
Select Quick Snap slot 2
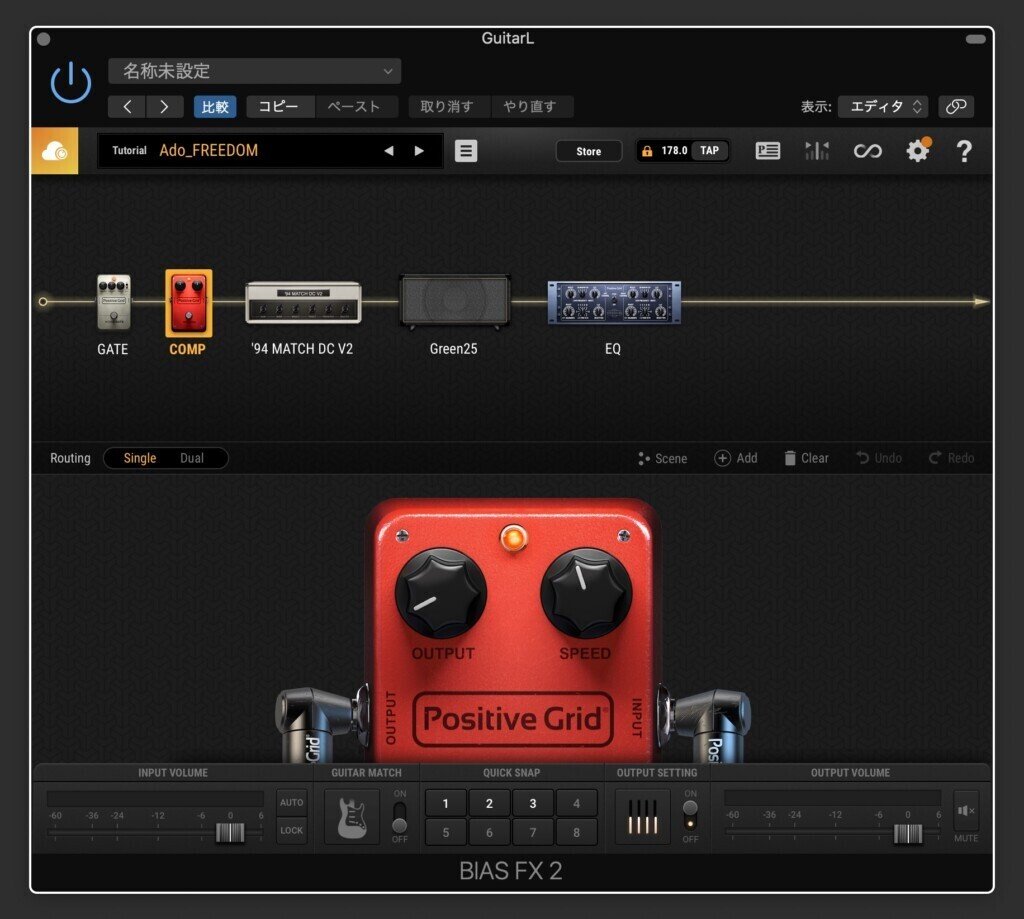tap(489, 803)
